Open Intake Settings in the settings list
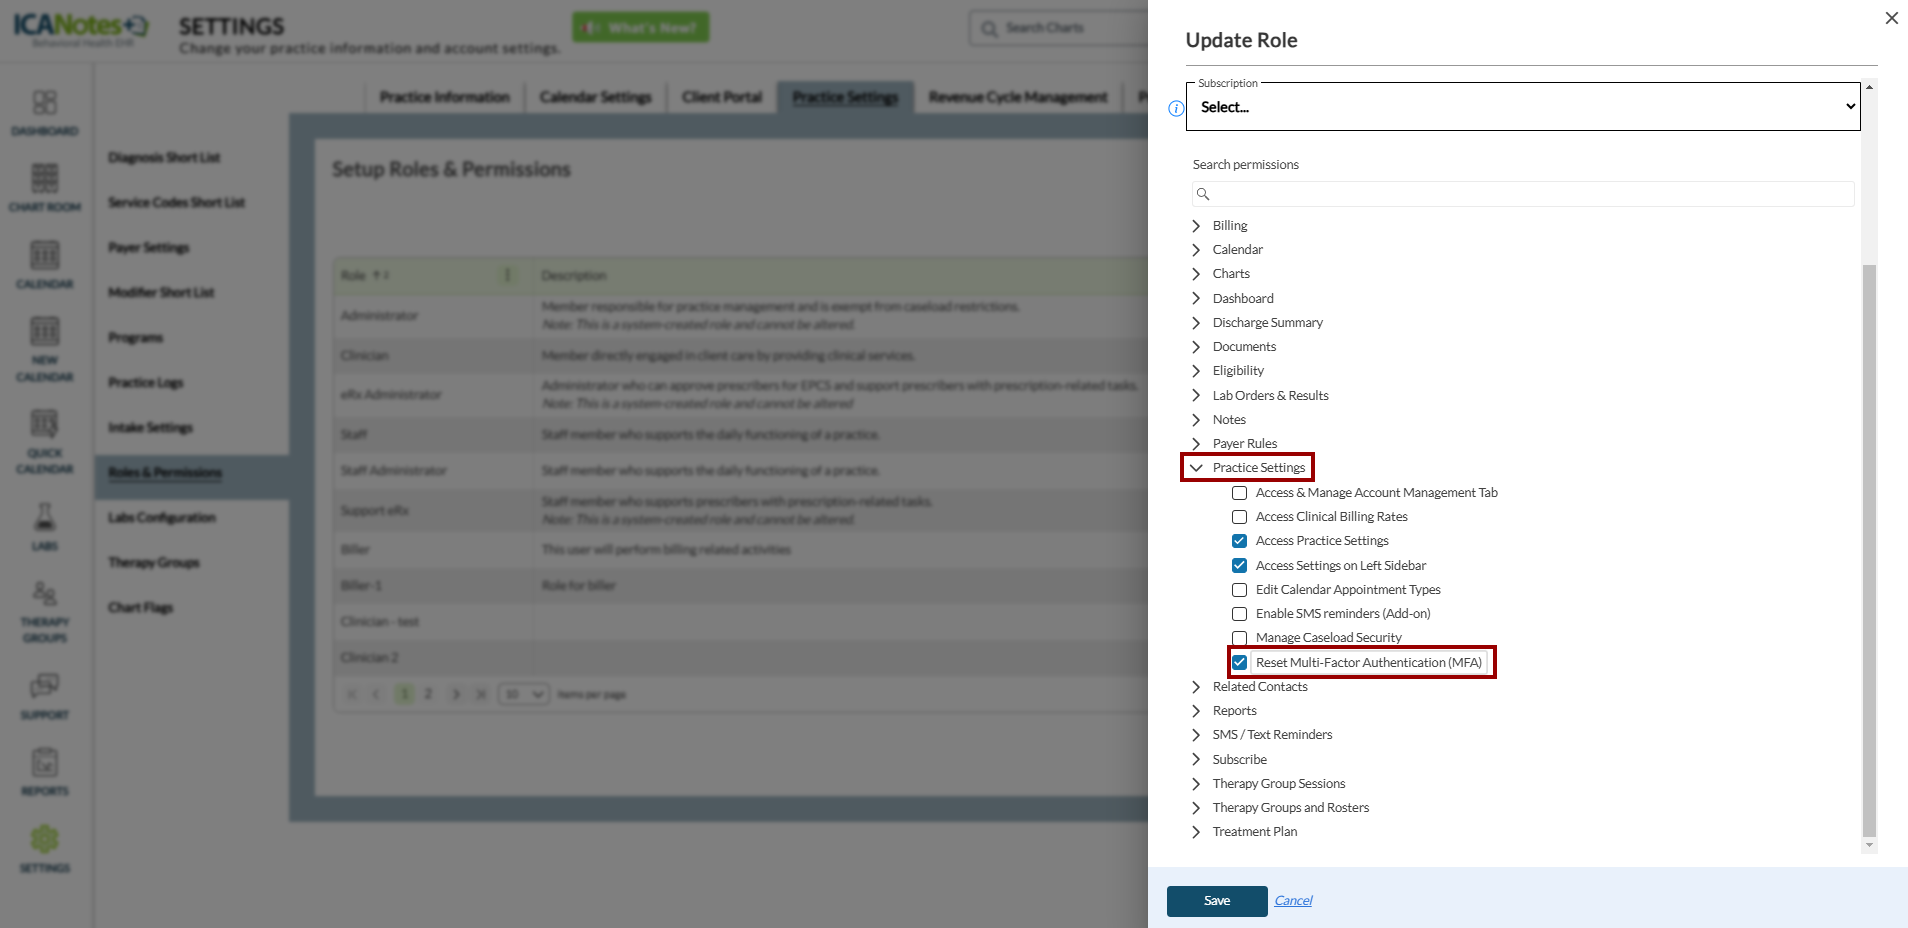The image size is (1908, 928). coord(151,428)
